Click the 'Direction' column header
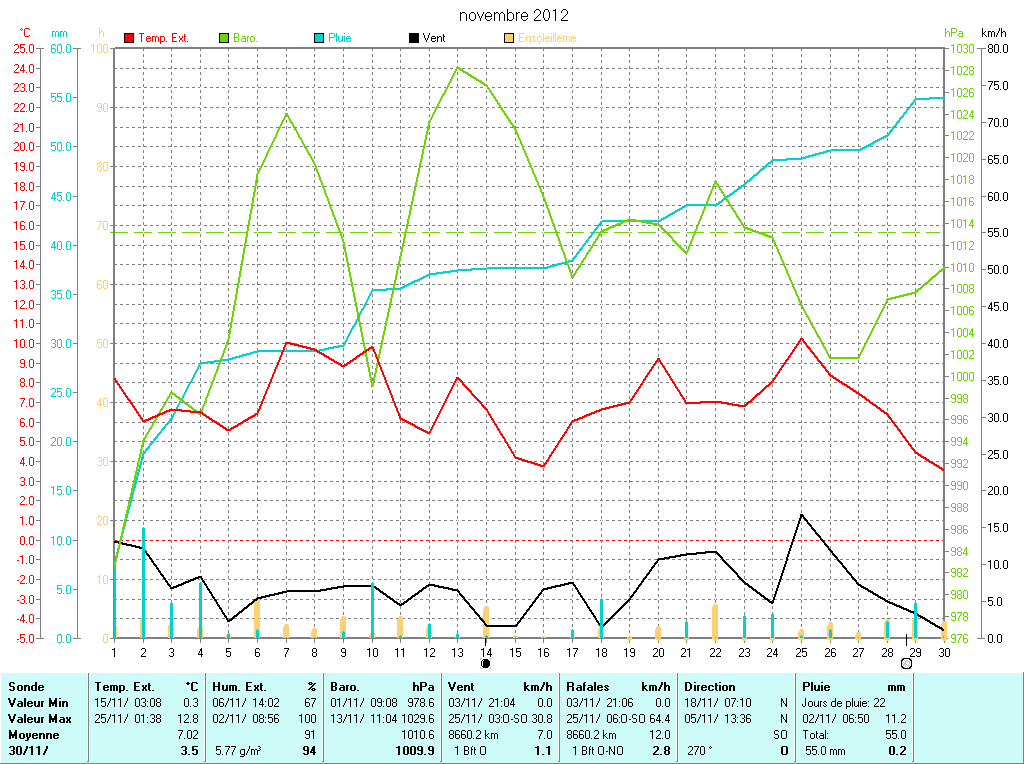 pos(710,687)
